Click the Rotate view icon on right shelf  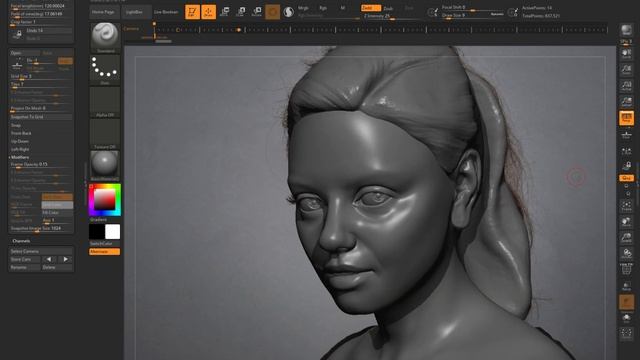point(626,254)
